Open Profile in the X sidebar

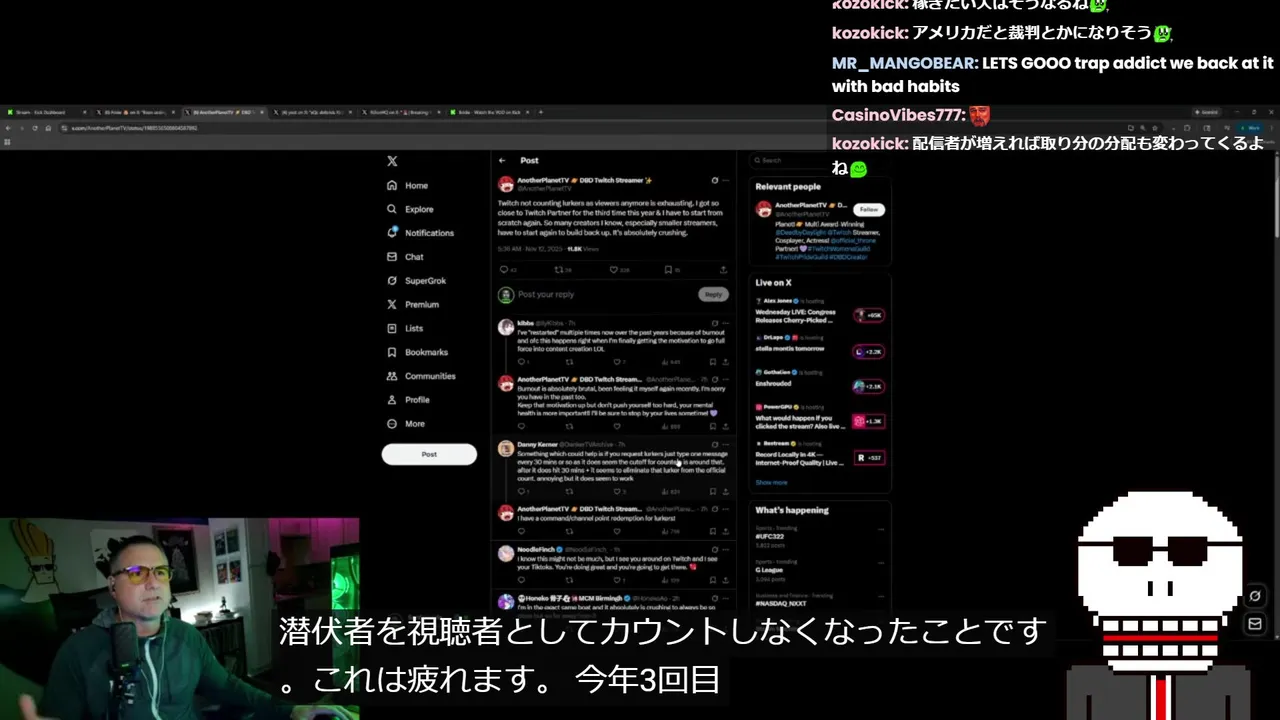[408, 400]
